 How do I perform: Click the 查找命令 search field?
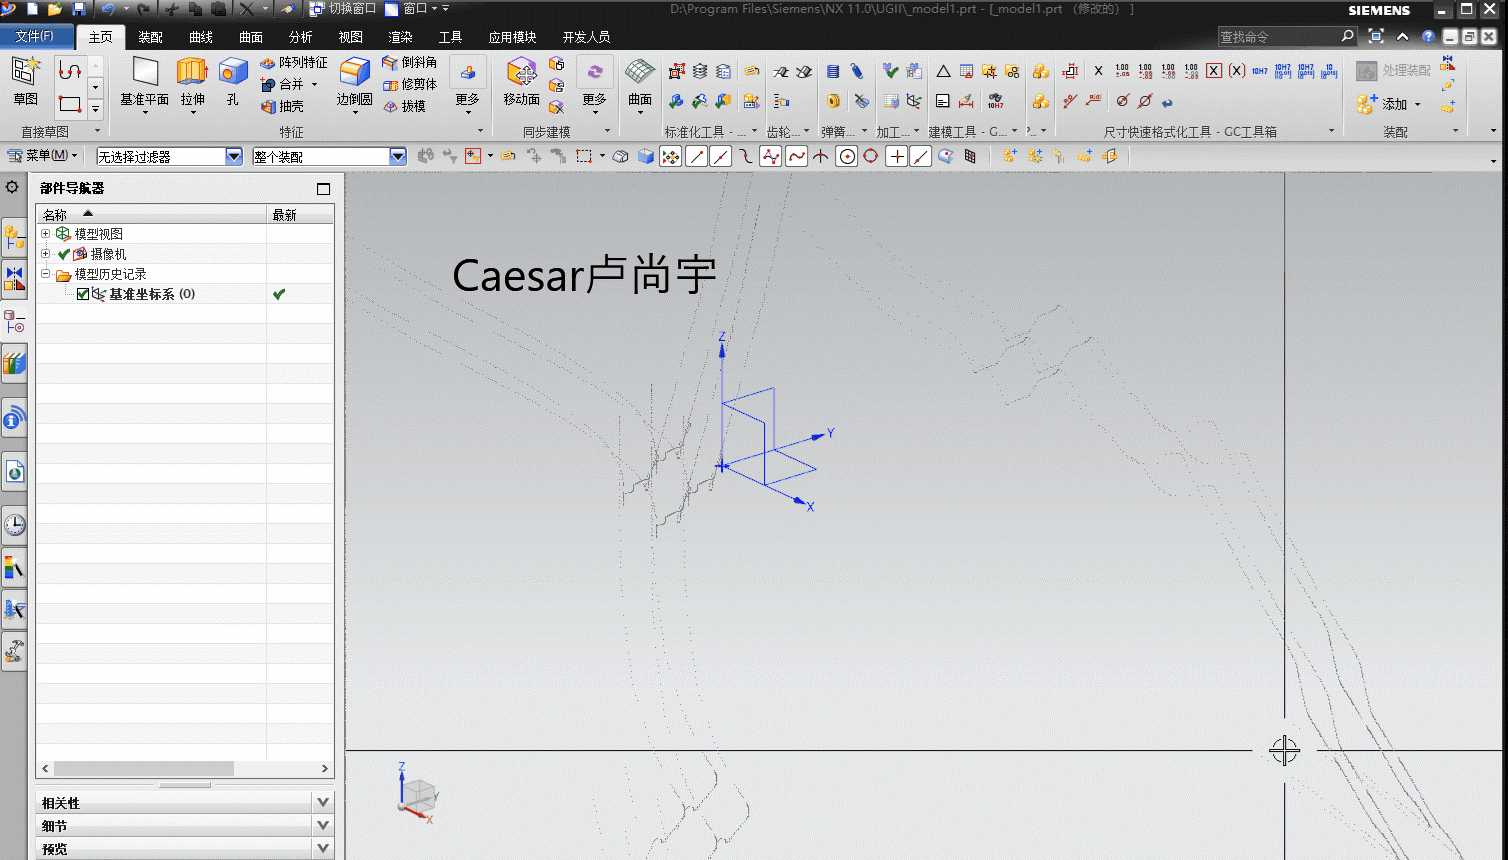(x=1278, y=37)
